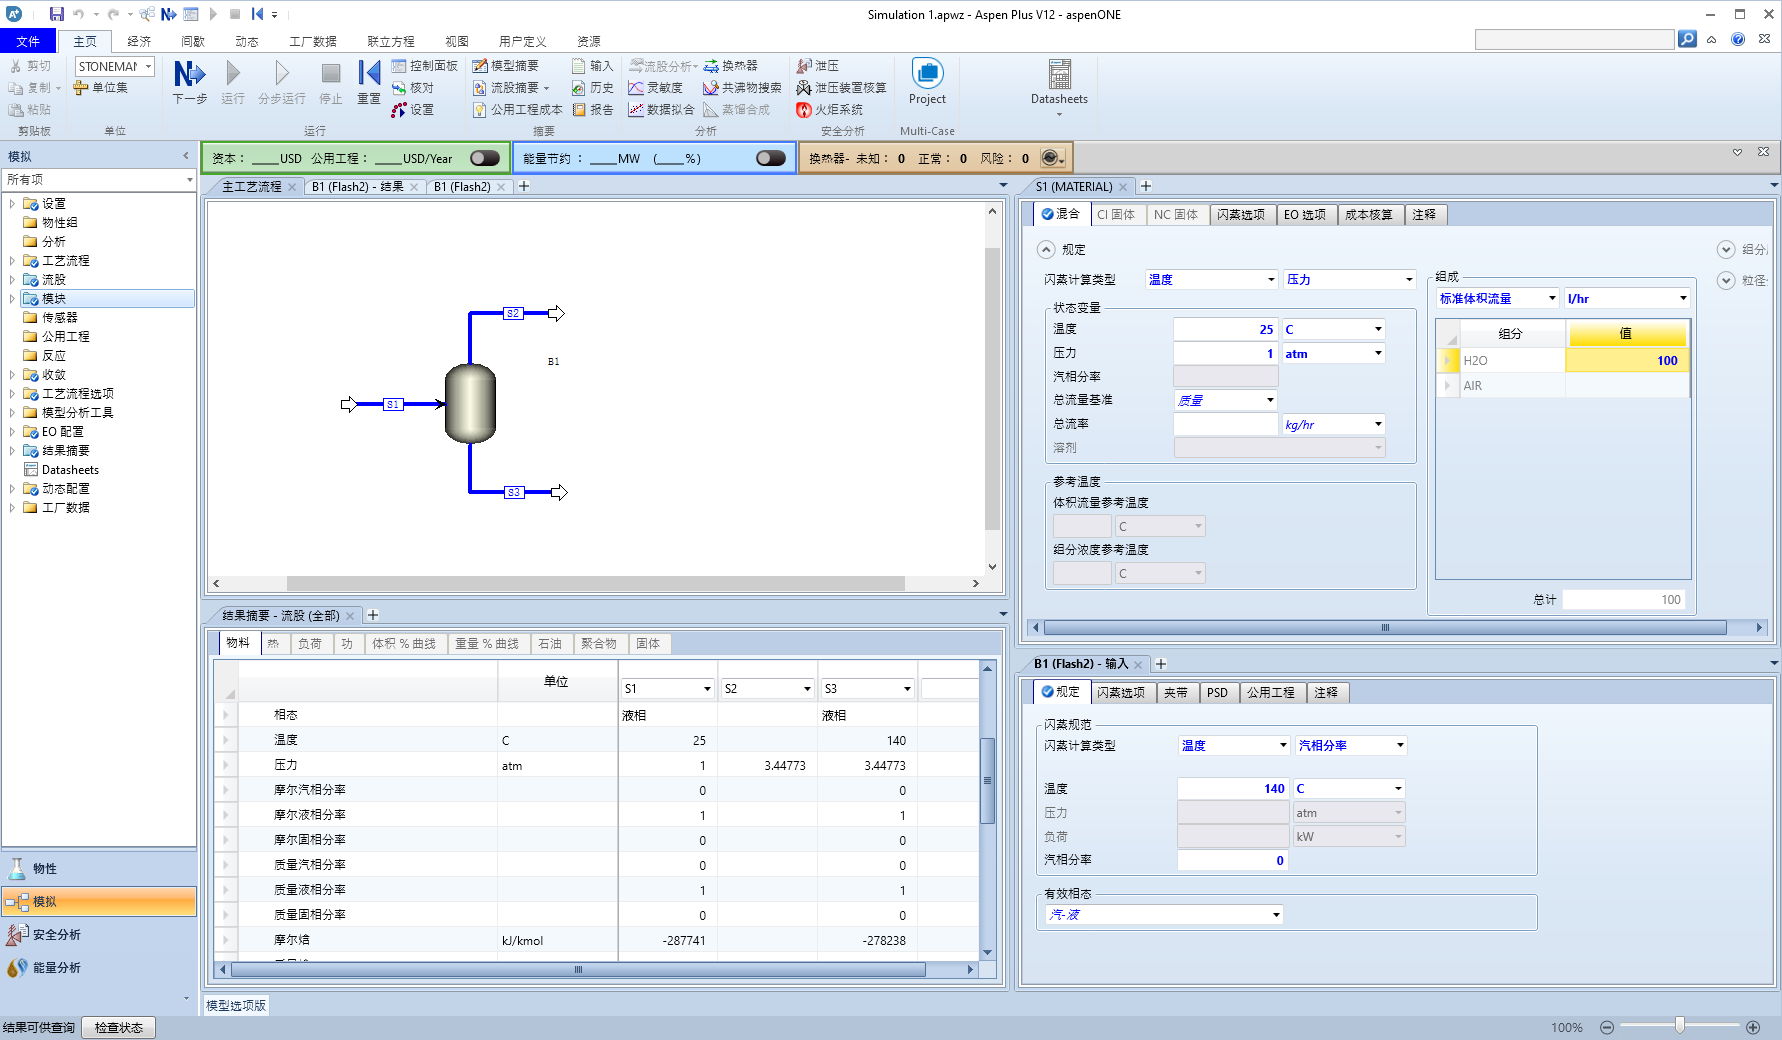Expand the Blocks (模块) tree node
Screen dimensions: 1782x1040
(x=12, y=299)
